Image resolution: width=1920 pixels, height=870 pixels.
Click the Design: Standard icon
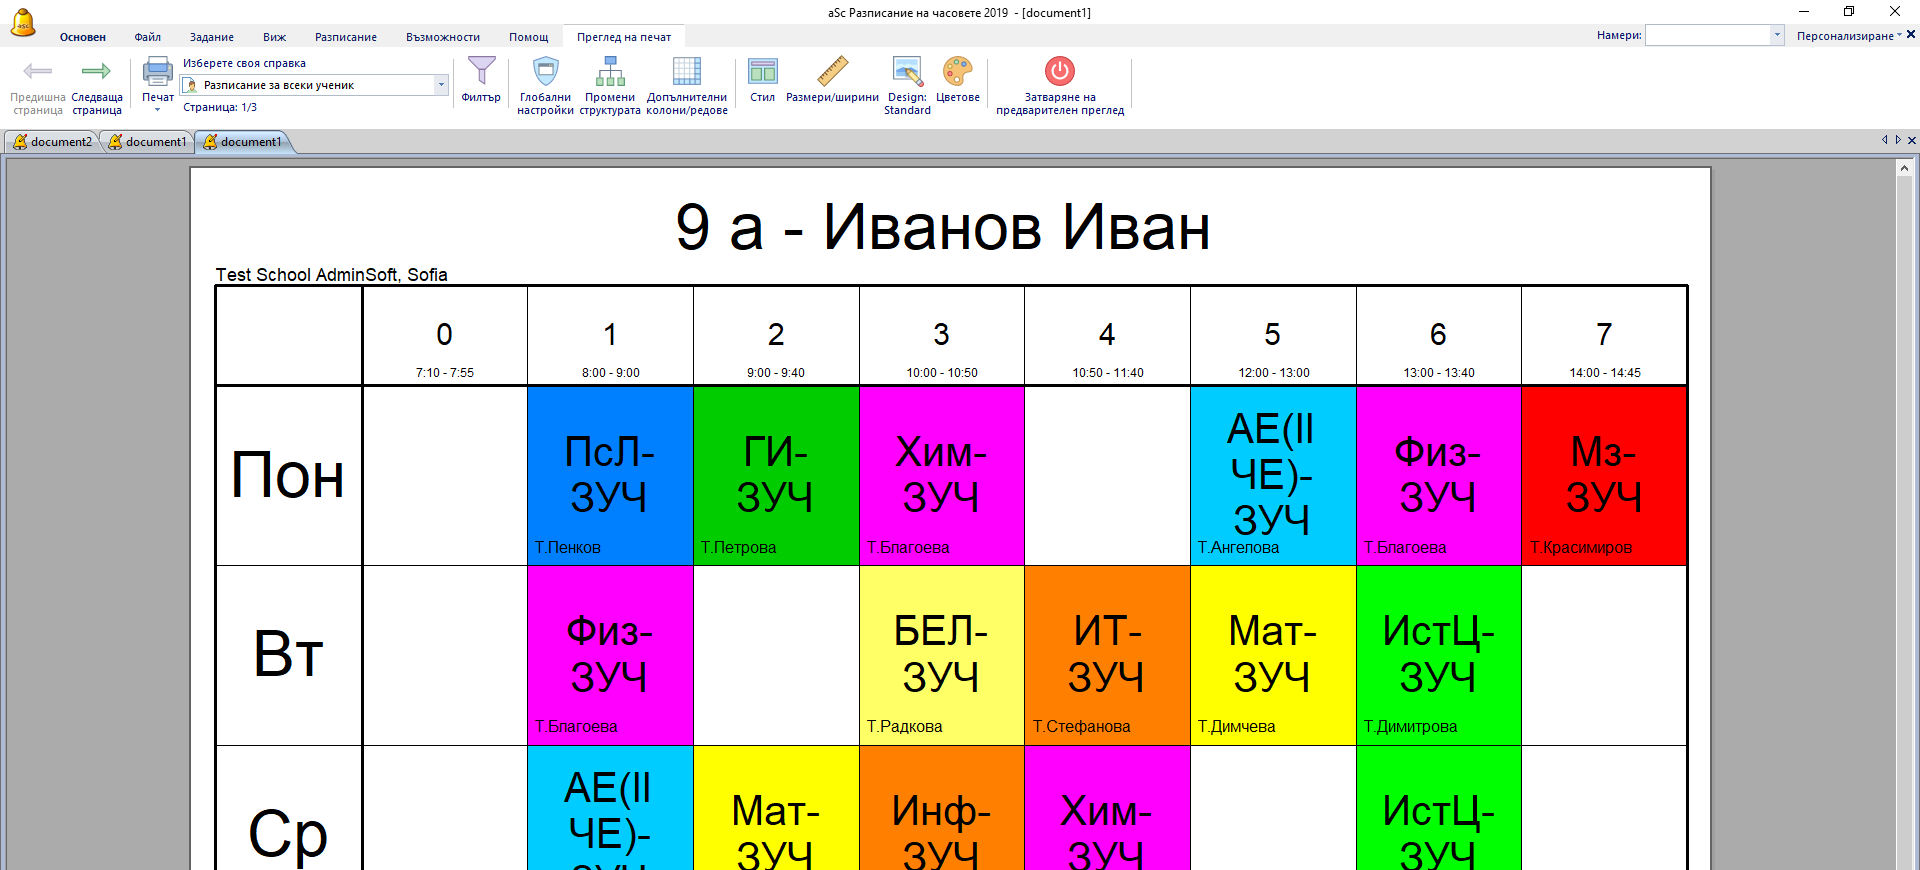(x=907, y=73)
